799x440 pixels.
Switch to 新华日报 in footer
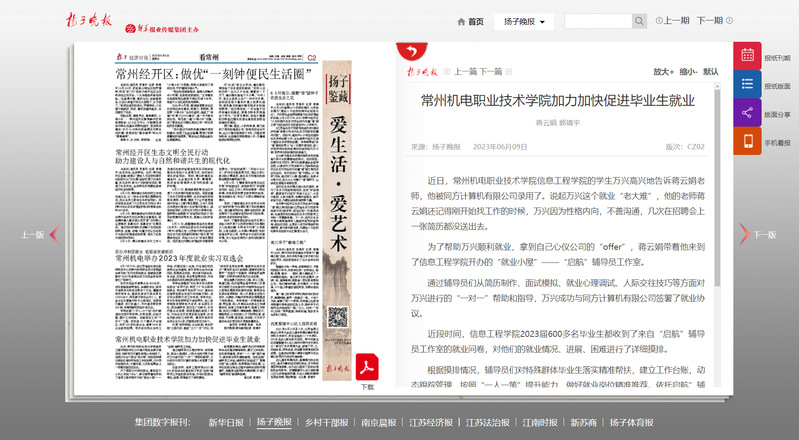click(225, 422)
